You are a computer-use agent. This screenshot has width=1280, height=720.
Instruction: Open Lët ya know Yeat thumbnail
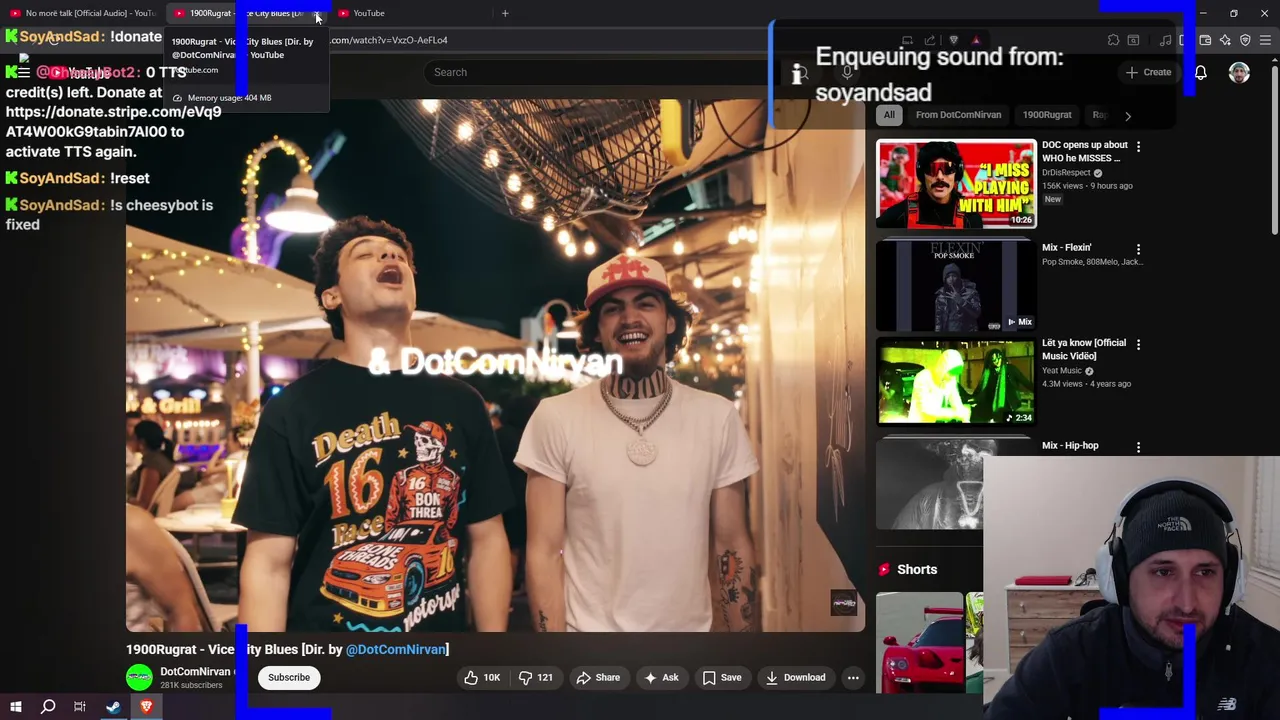pos(956,382)
